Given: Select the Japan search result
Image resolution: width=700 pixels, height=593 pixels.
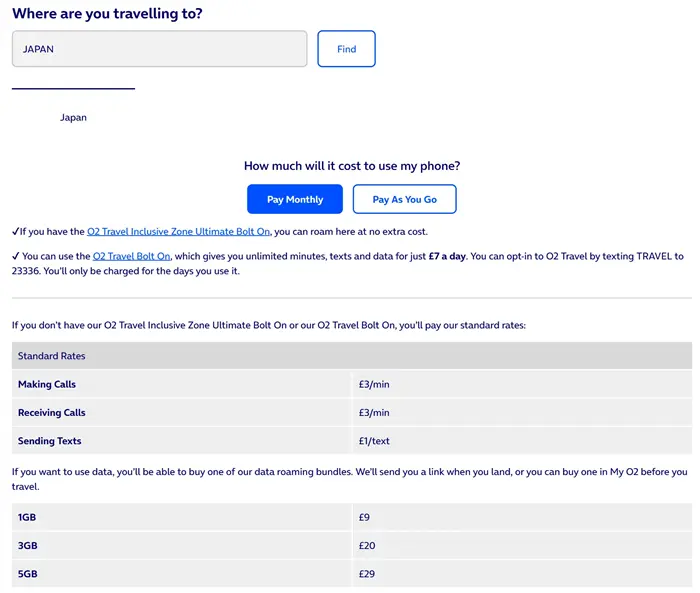Looking at the screenshot, I should pyautogui.click(x=73, y=118).
